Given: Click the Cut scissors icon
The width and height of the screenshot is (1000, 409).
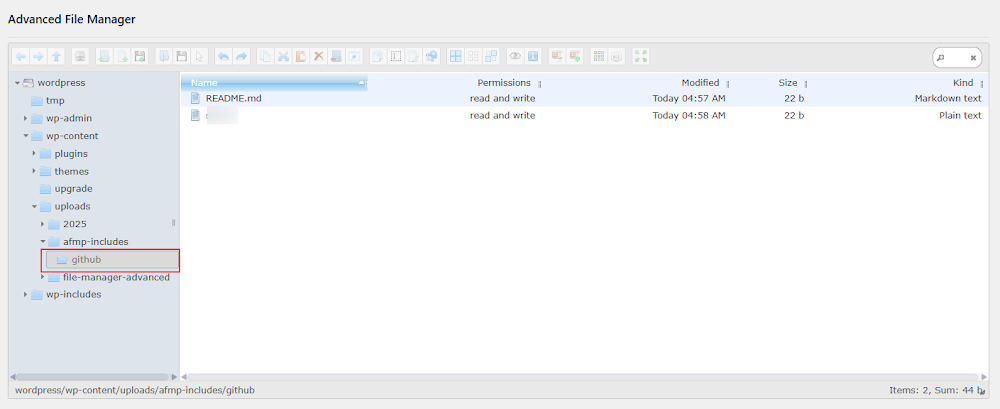Looking at the screenshot, I should click(283, 57).
